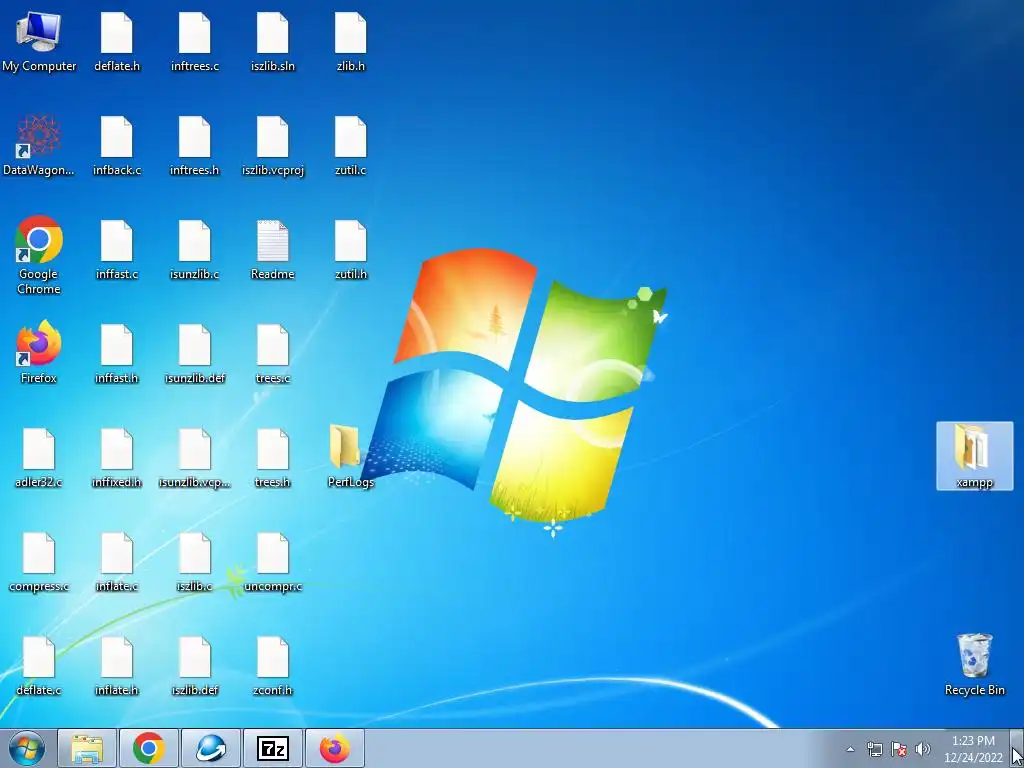This screenshot has width=1024, height=768.
Task: Select the iszlib.c file icon
Action: 195,562
